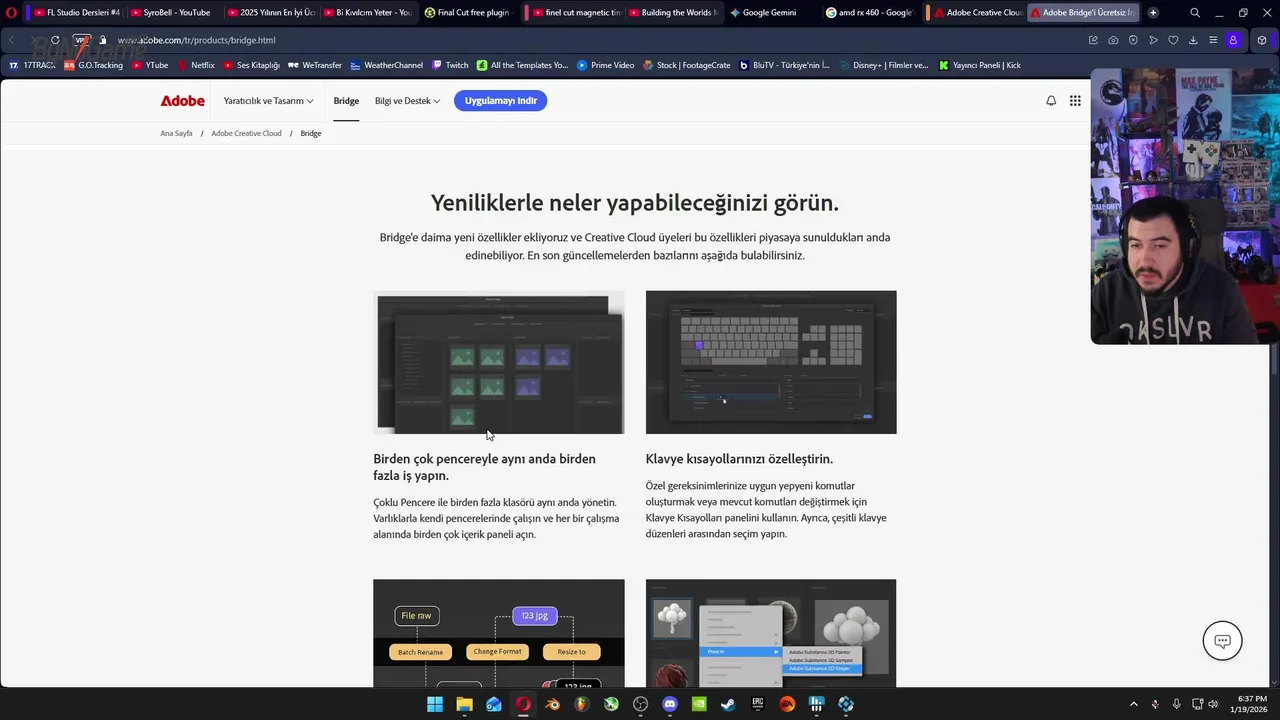The image size is (1280, 720).
Task: Show hidden system tray icons
Action: [x=1133, y=704]
